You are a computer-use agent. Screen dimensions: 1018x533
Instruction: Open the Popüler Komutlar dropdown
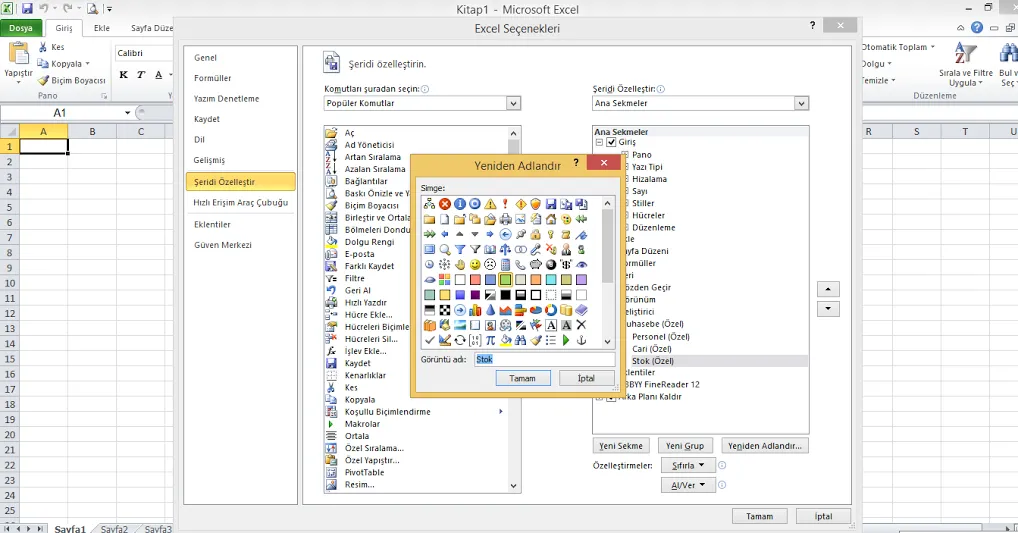pyautogui.click(x=513, y=103)
